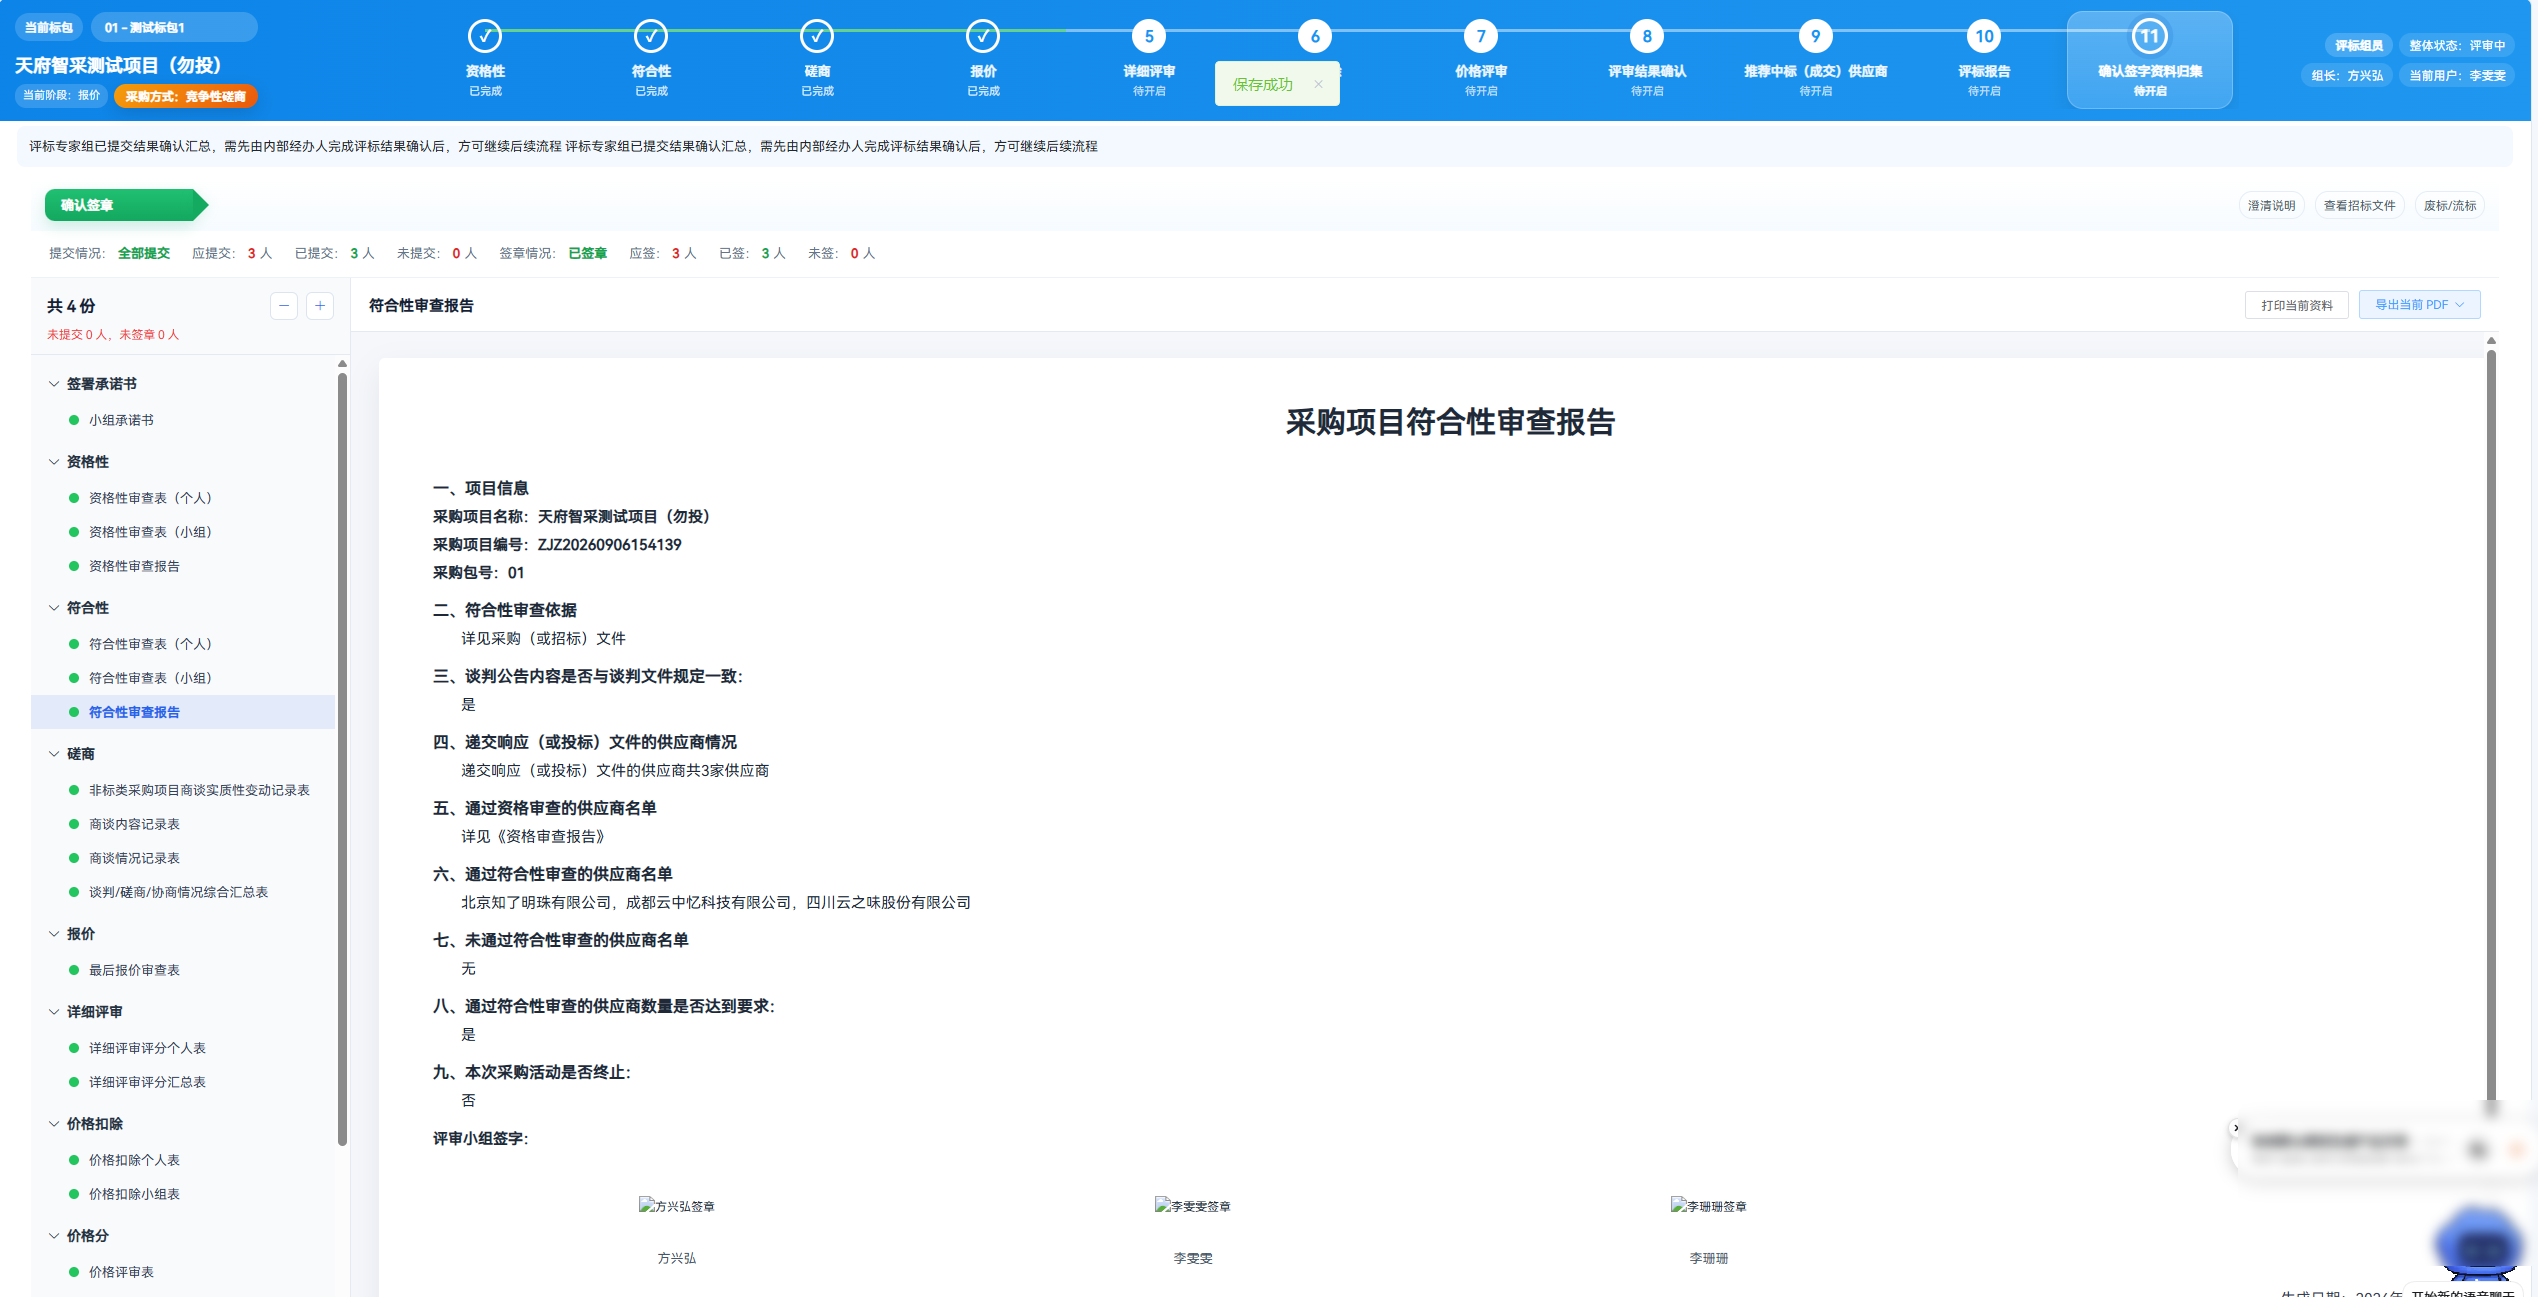This screenshot has height=1297, width=2538.
Task: Click the 报价 step checkmark circle
Action: click(x=983, y=37)
